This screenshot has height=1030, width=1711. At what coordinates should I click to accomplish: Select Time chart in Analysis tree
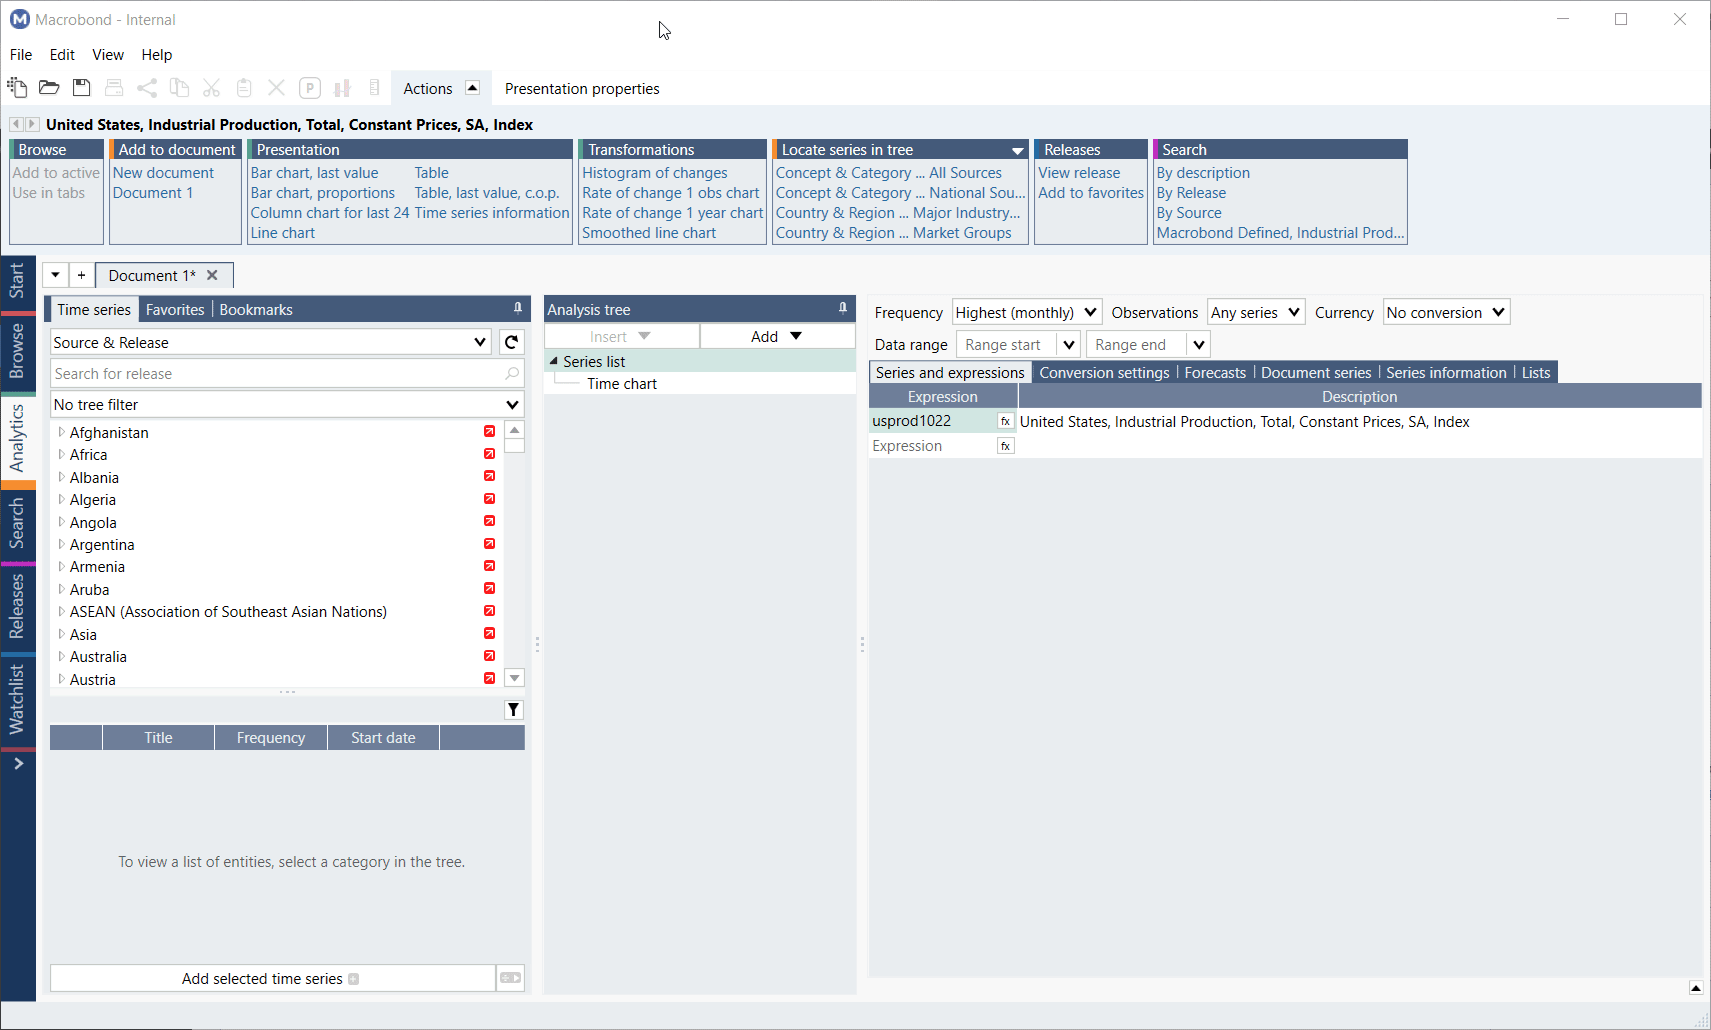tap(622, 383)
